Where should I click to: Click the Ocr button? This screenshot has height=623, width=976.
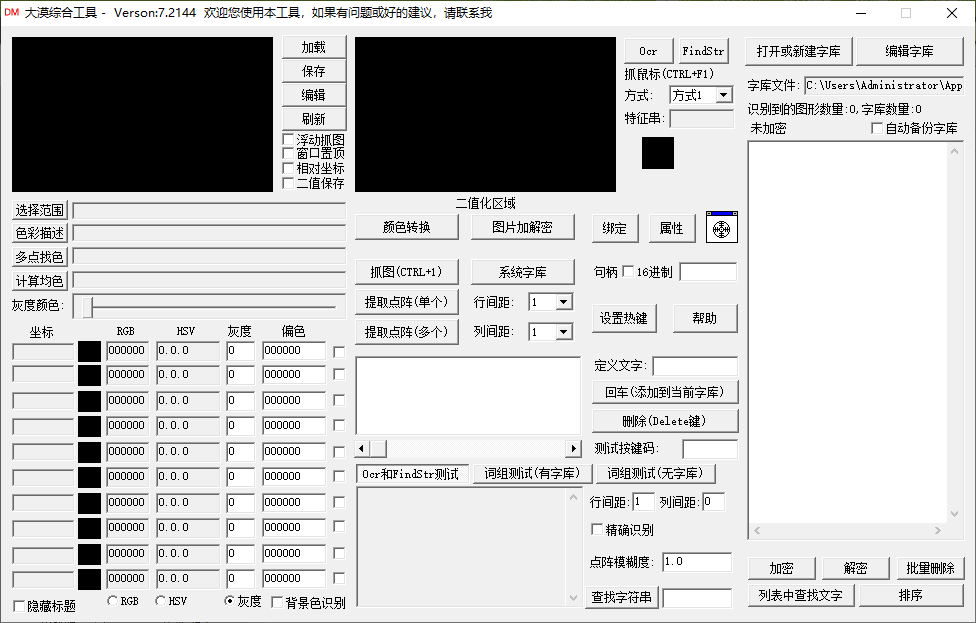(649, 51)
